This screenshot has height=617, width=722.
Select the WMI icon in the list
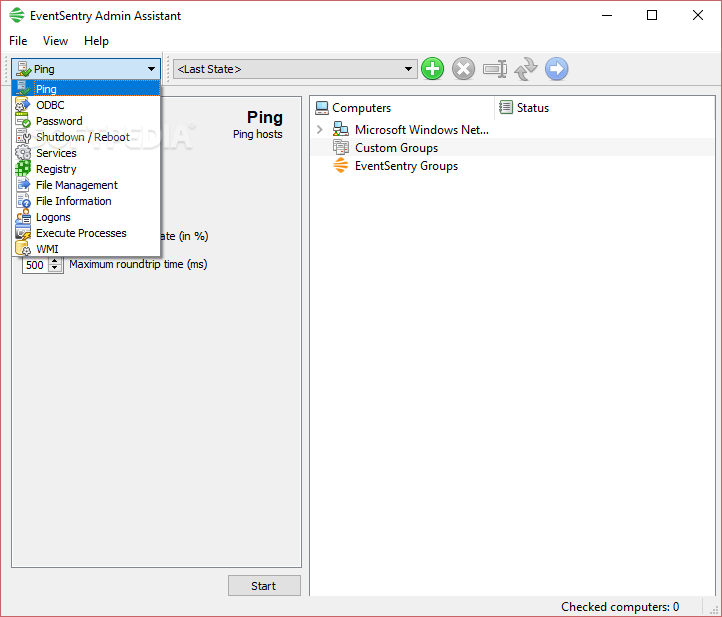(x=23, y=249)
